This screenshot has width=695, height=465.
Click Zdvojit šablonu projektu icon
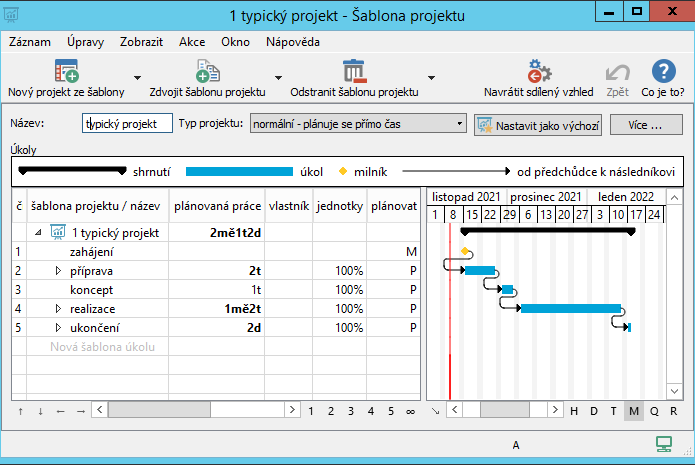pos(207,72)
